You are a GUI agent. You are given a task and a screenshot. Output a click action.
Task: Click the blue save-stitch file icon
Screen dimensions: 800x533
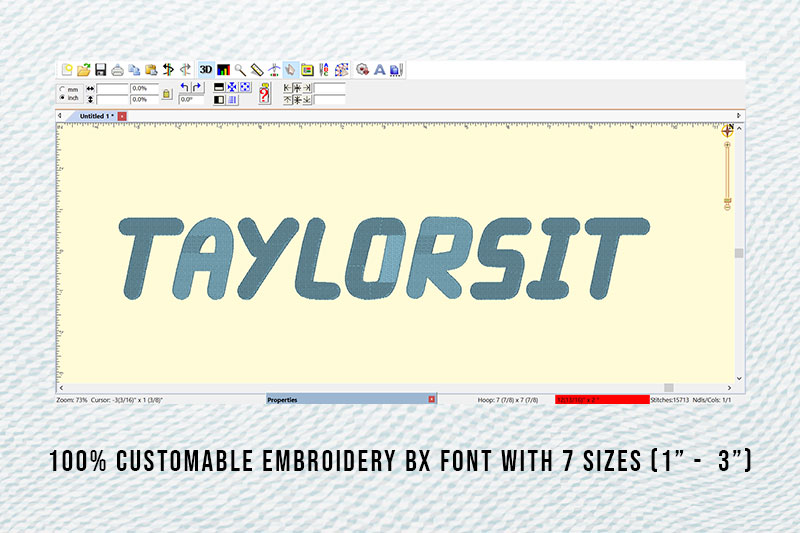pyautogui.click(x=396, y=70)
